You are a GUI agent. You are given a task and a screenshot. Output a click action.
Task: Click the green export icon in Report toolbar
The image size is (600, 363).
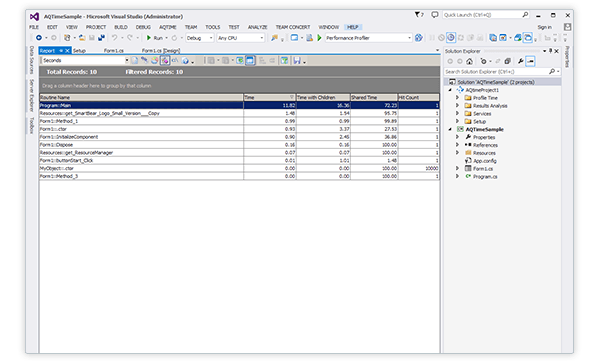click(x=240, y=60)
